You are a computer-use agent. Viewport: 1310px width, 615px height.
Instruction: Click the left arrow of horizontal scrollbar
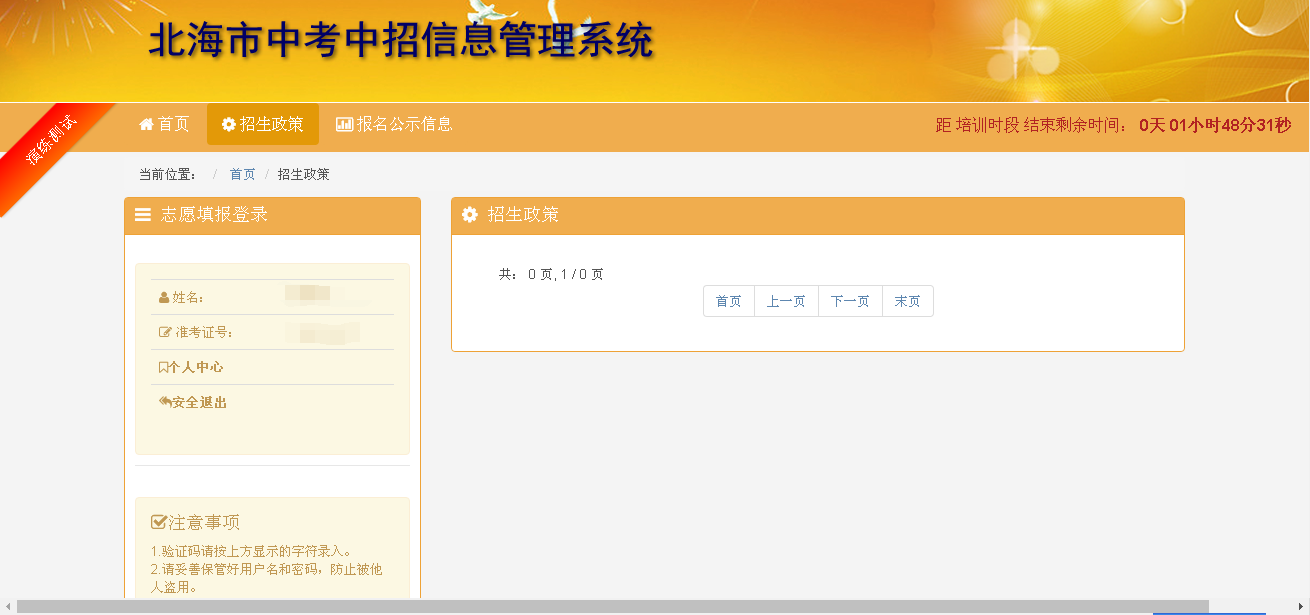(8, 606)
